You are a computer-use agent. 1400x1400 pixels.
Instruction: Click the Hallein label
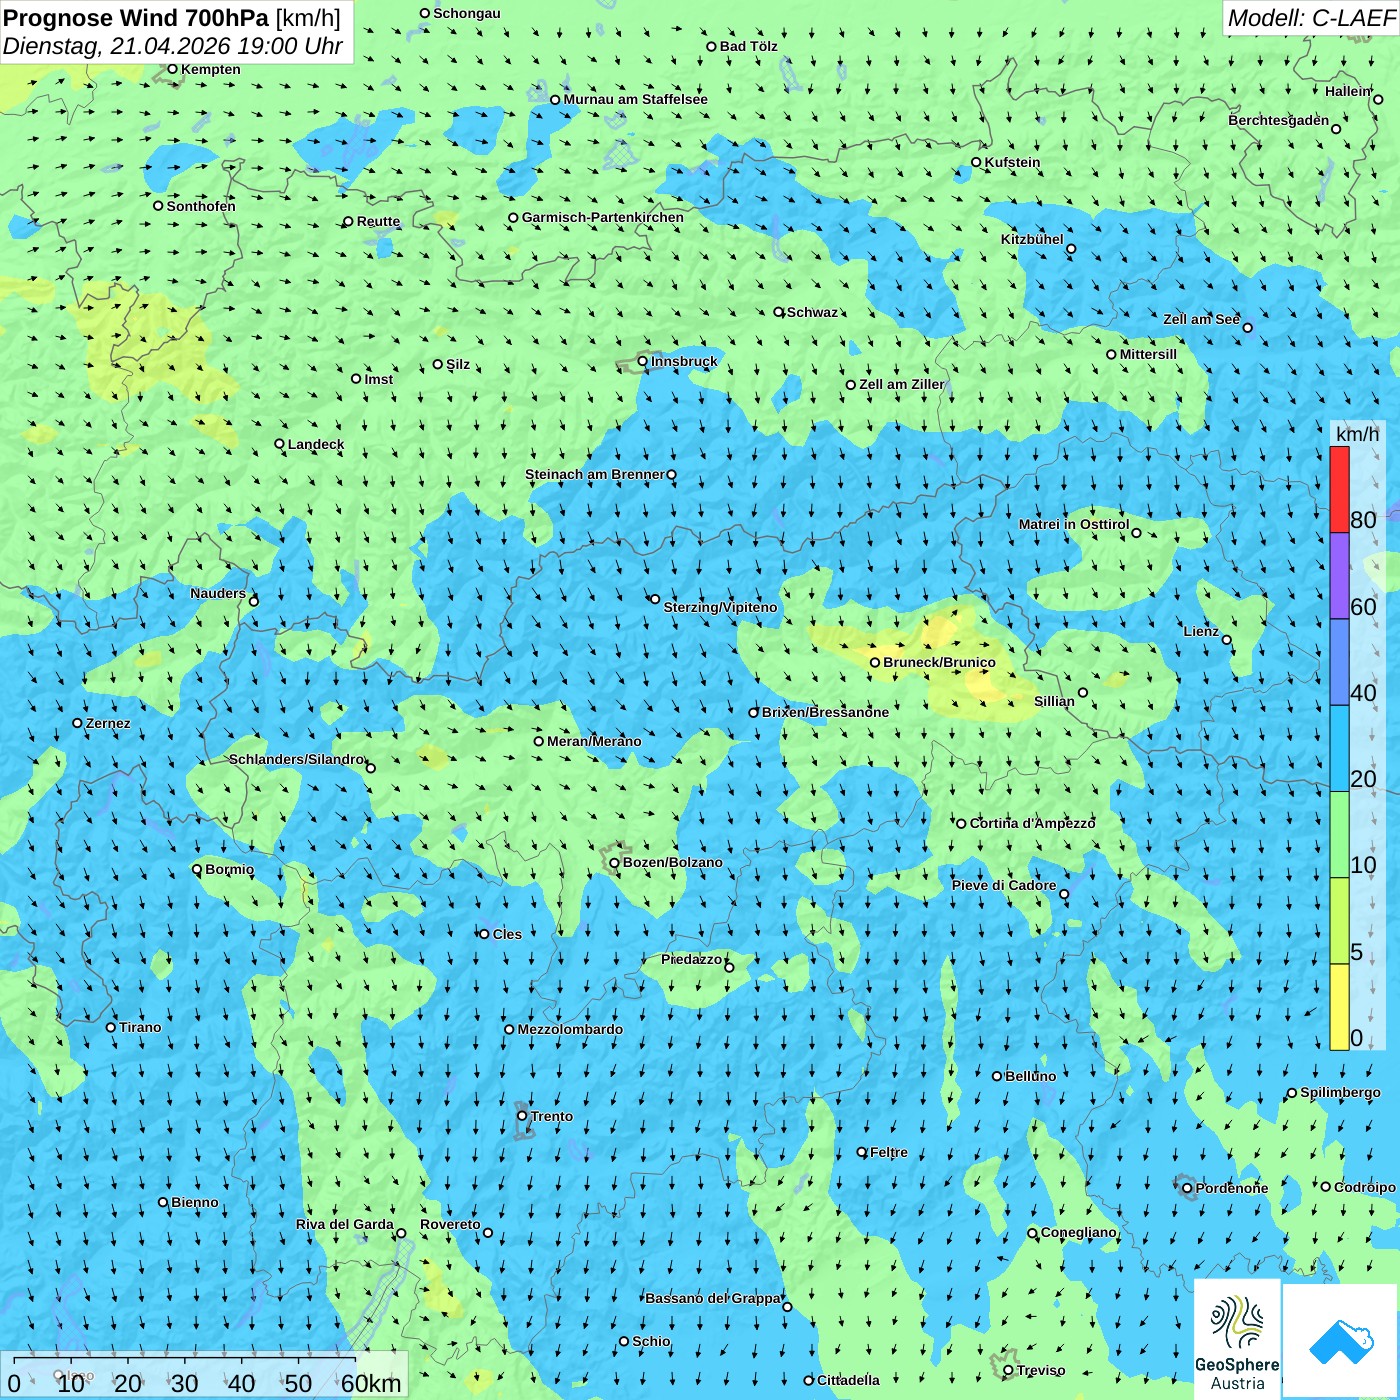coord(1348,91)
